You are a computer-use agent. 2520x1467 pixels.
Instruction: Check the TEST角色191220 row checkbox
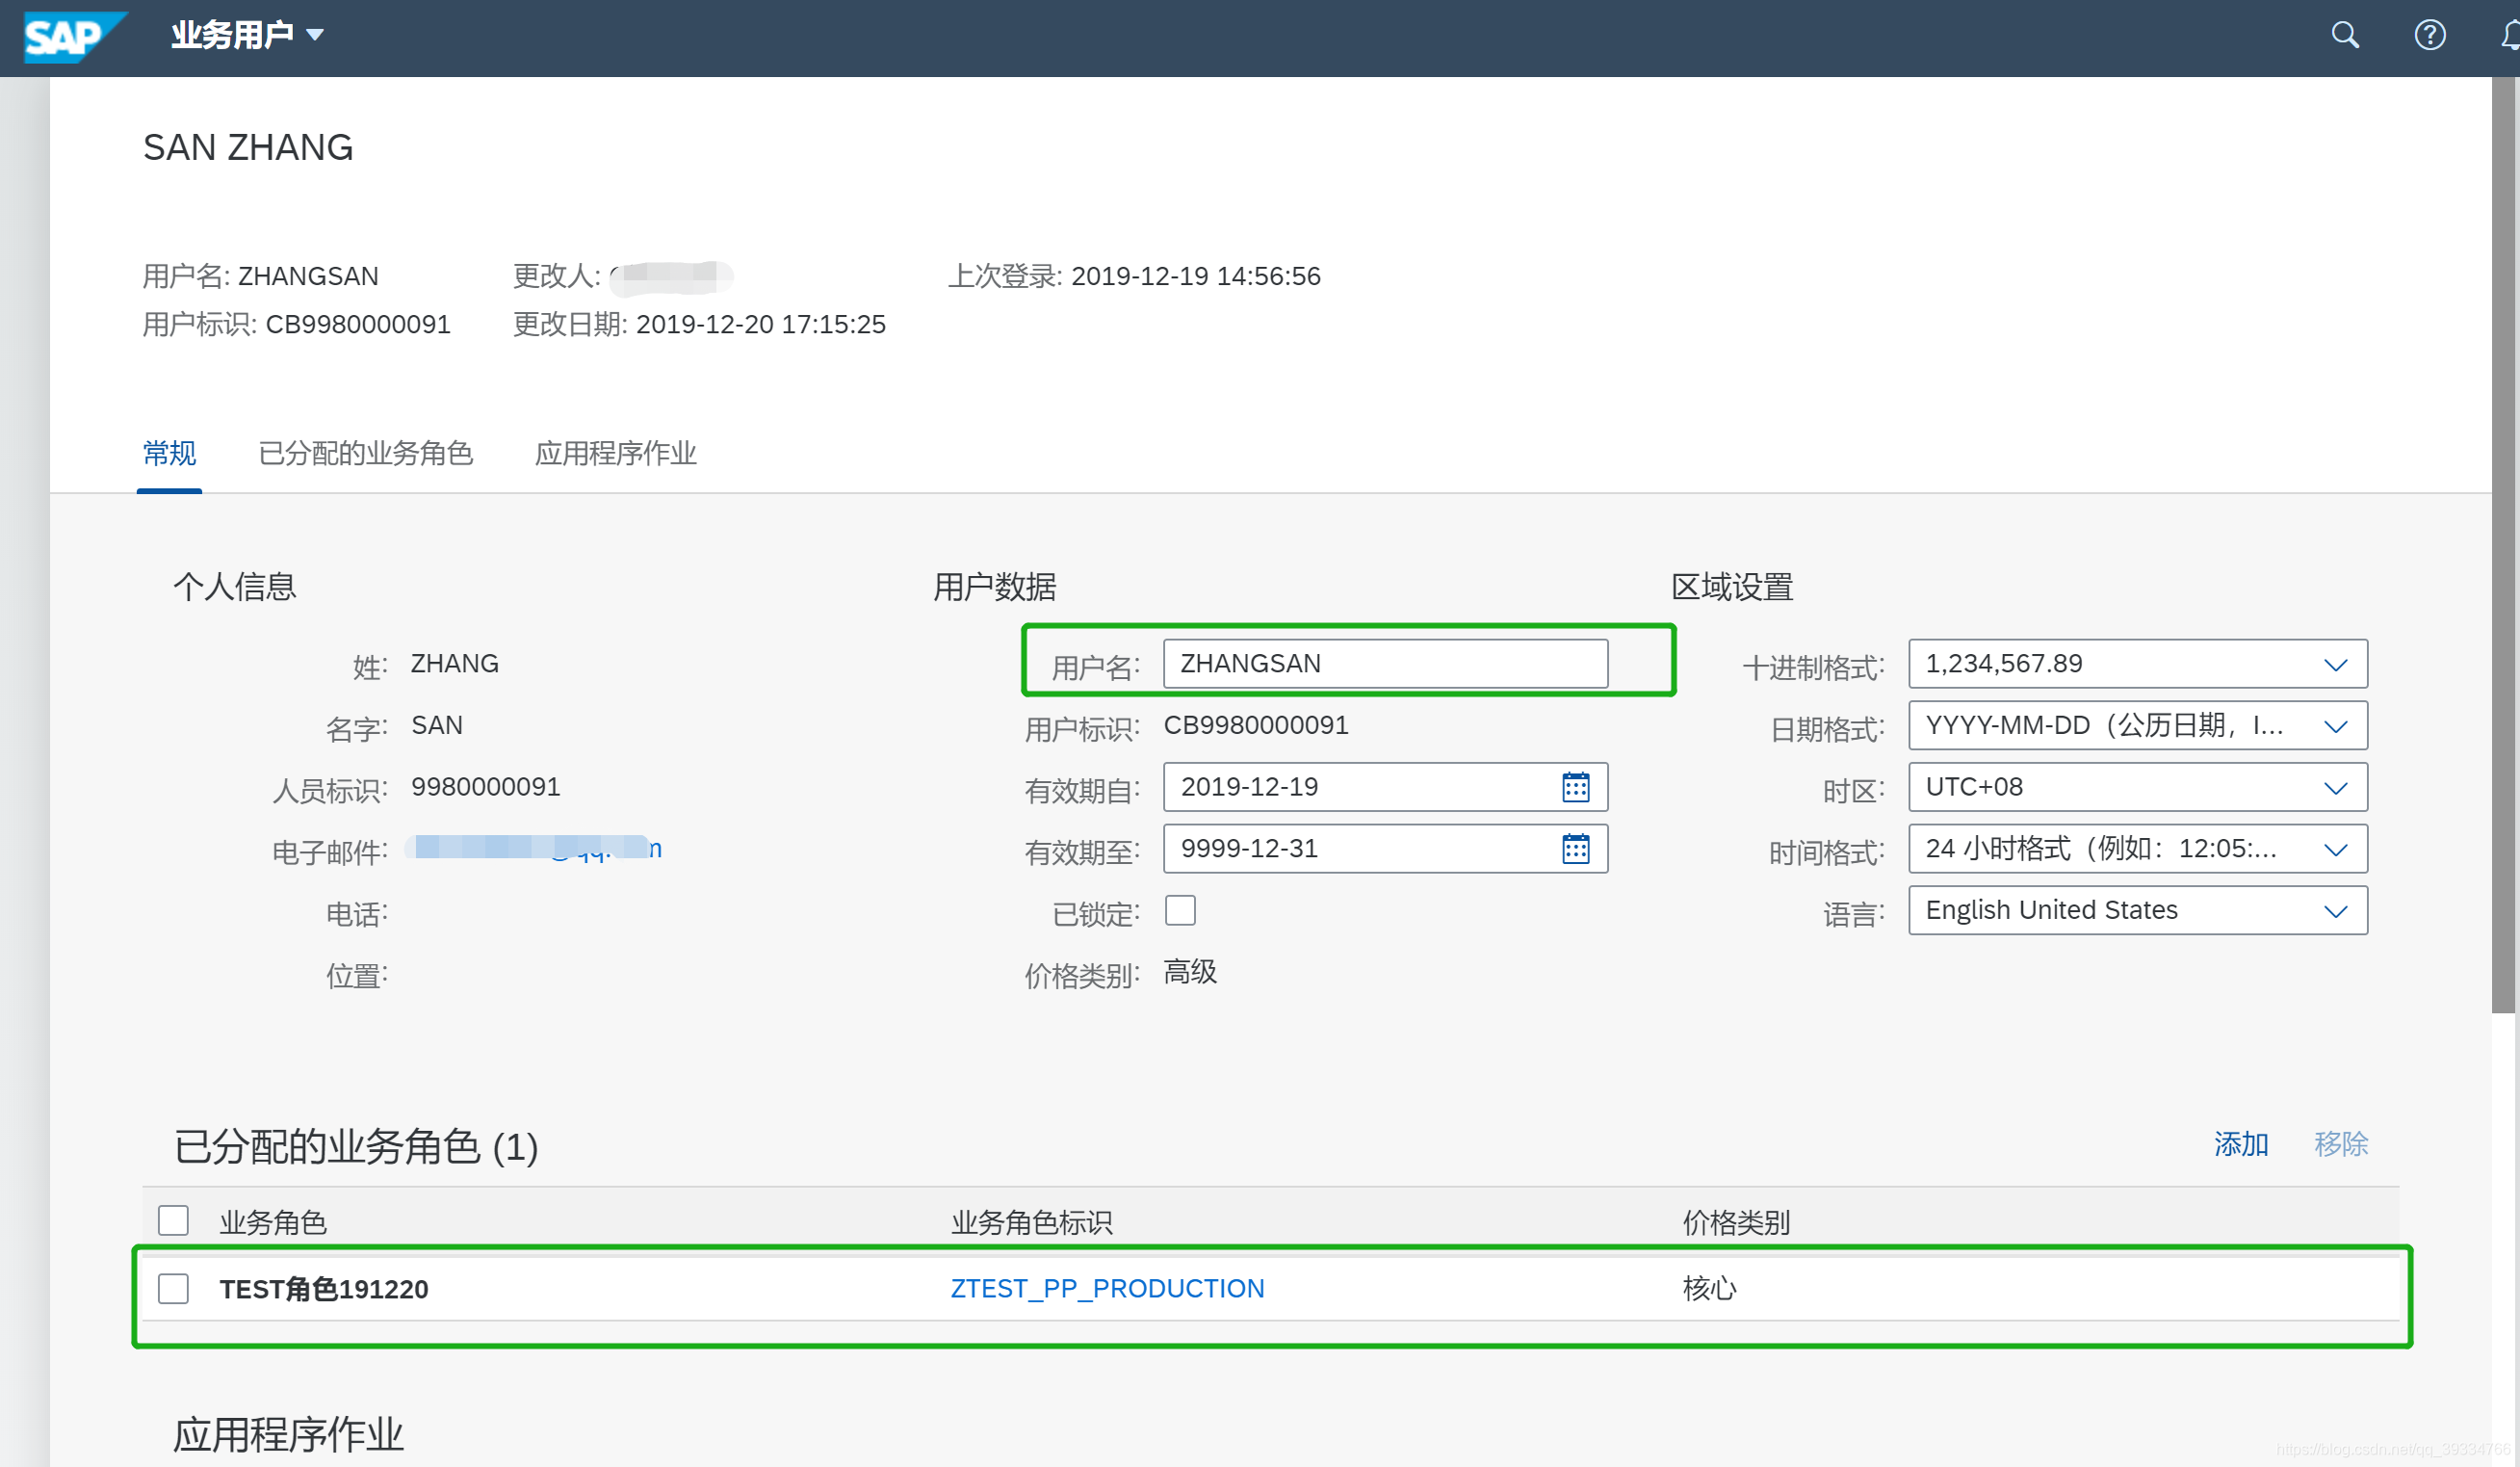click(x=172, y=1287)
